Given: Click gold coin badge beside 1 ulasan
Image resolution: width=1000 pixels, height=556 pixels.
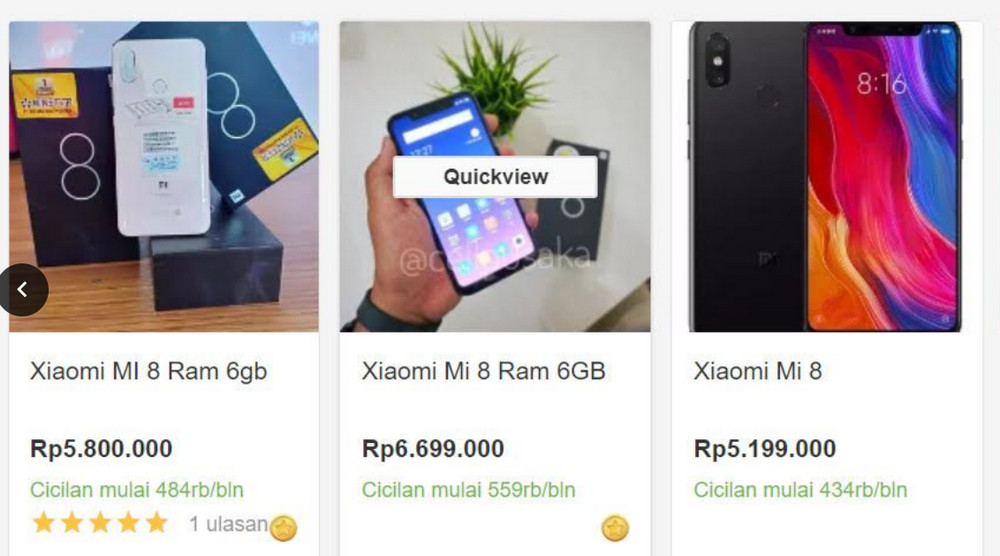Looking at the screenshot, I should coord(283,528).
